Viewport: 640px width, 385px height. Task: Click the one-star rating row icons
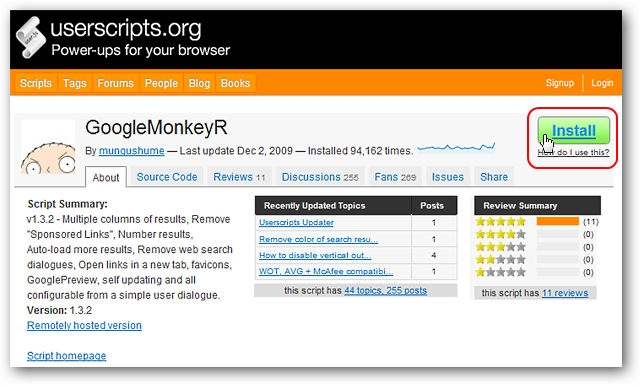point(500,272)
